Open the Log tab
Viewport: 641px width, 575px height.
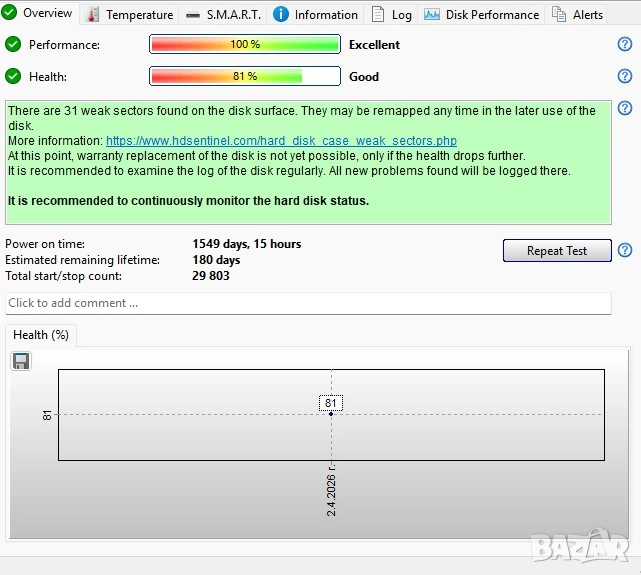[392, 15]
